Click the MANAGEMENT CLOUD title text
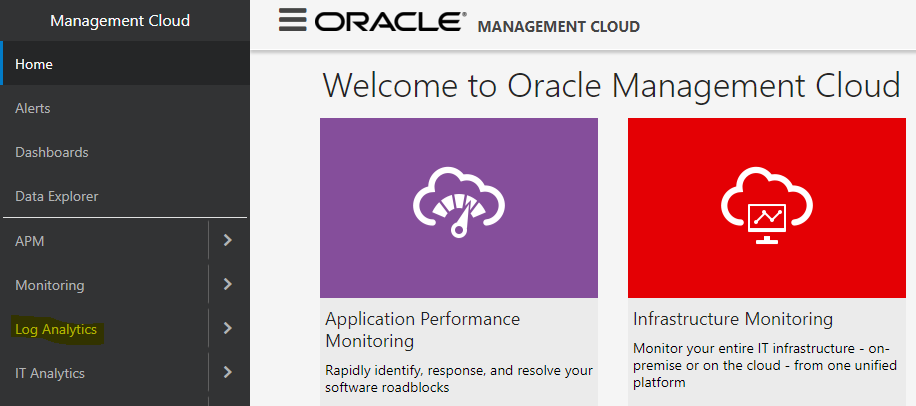Viewport: 916px width, 406px height. coord(558,26)
